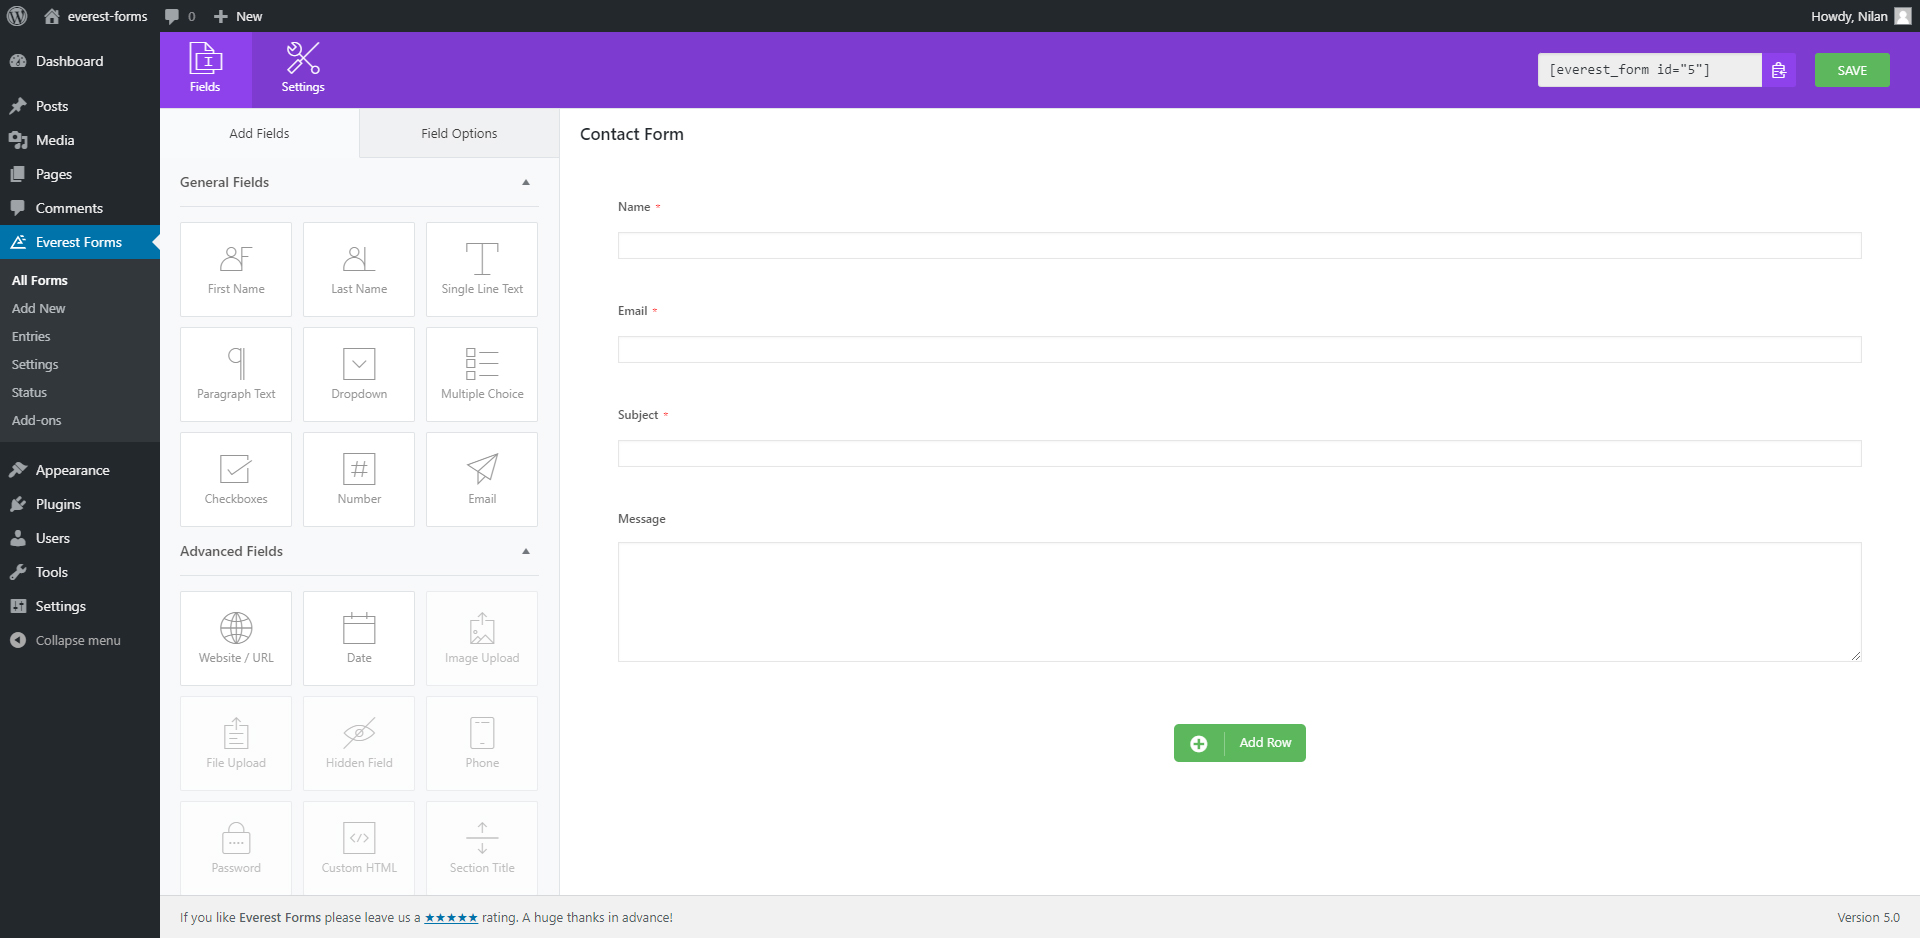
Task: Copy the form shortcode to clipboard
Action: (x=1778, y=70)
